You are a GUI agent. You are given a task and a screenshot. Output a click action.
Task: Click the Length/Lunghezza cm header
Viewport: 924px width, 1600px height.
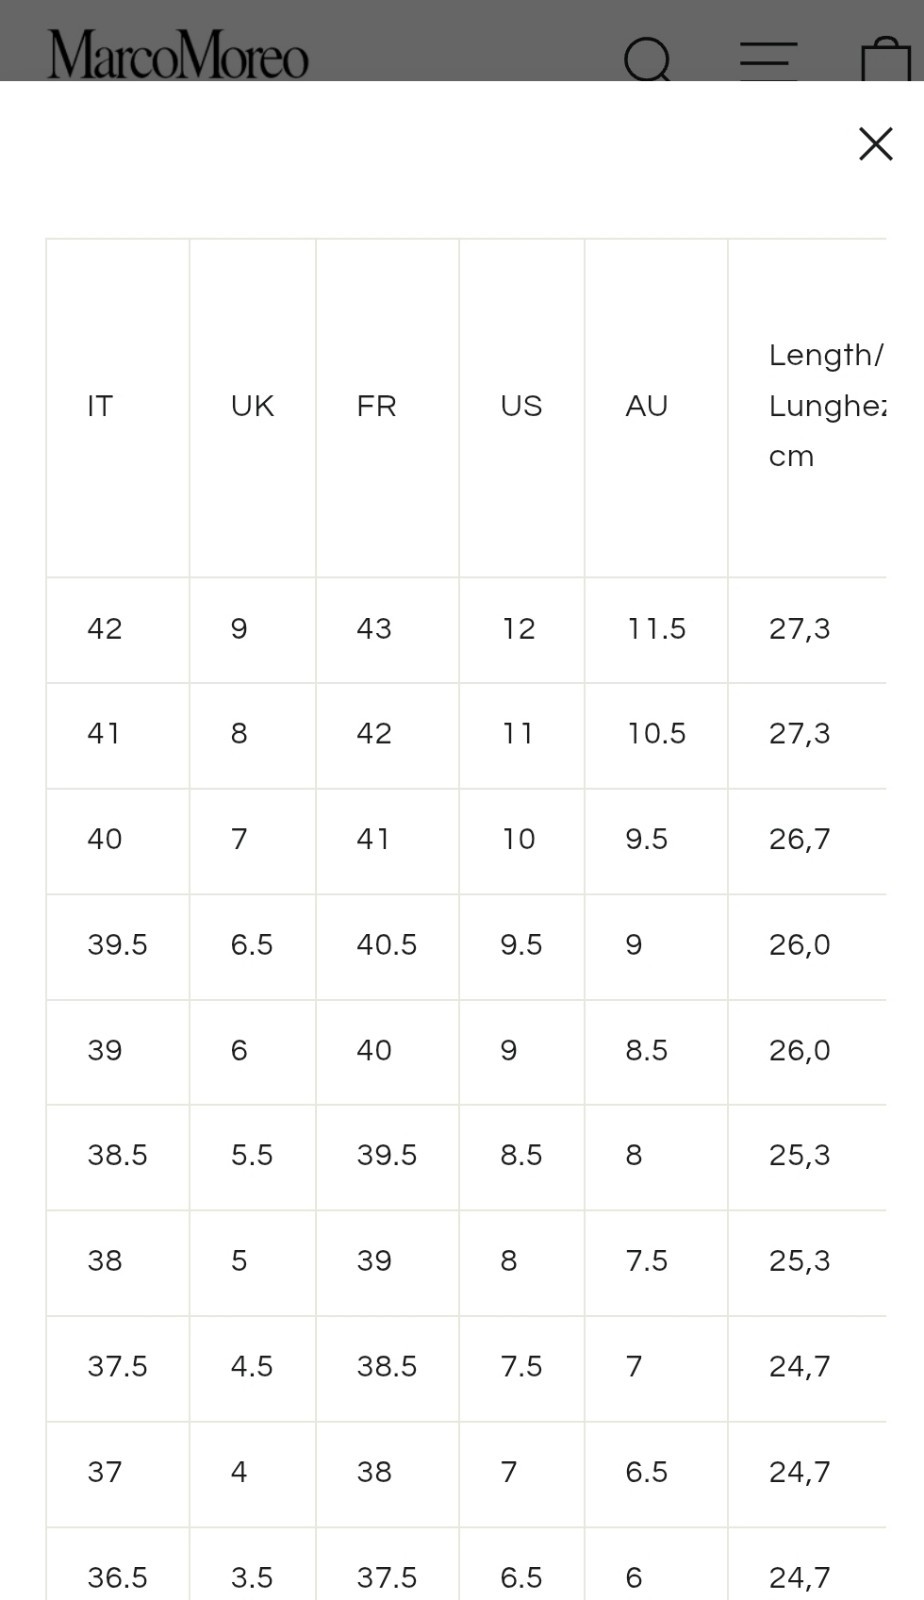(826, 406)
